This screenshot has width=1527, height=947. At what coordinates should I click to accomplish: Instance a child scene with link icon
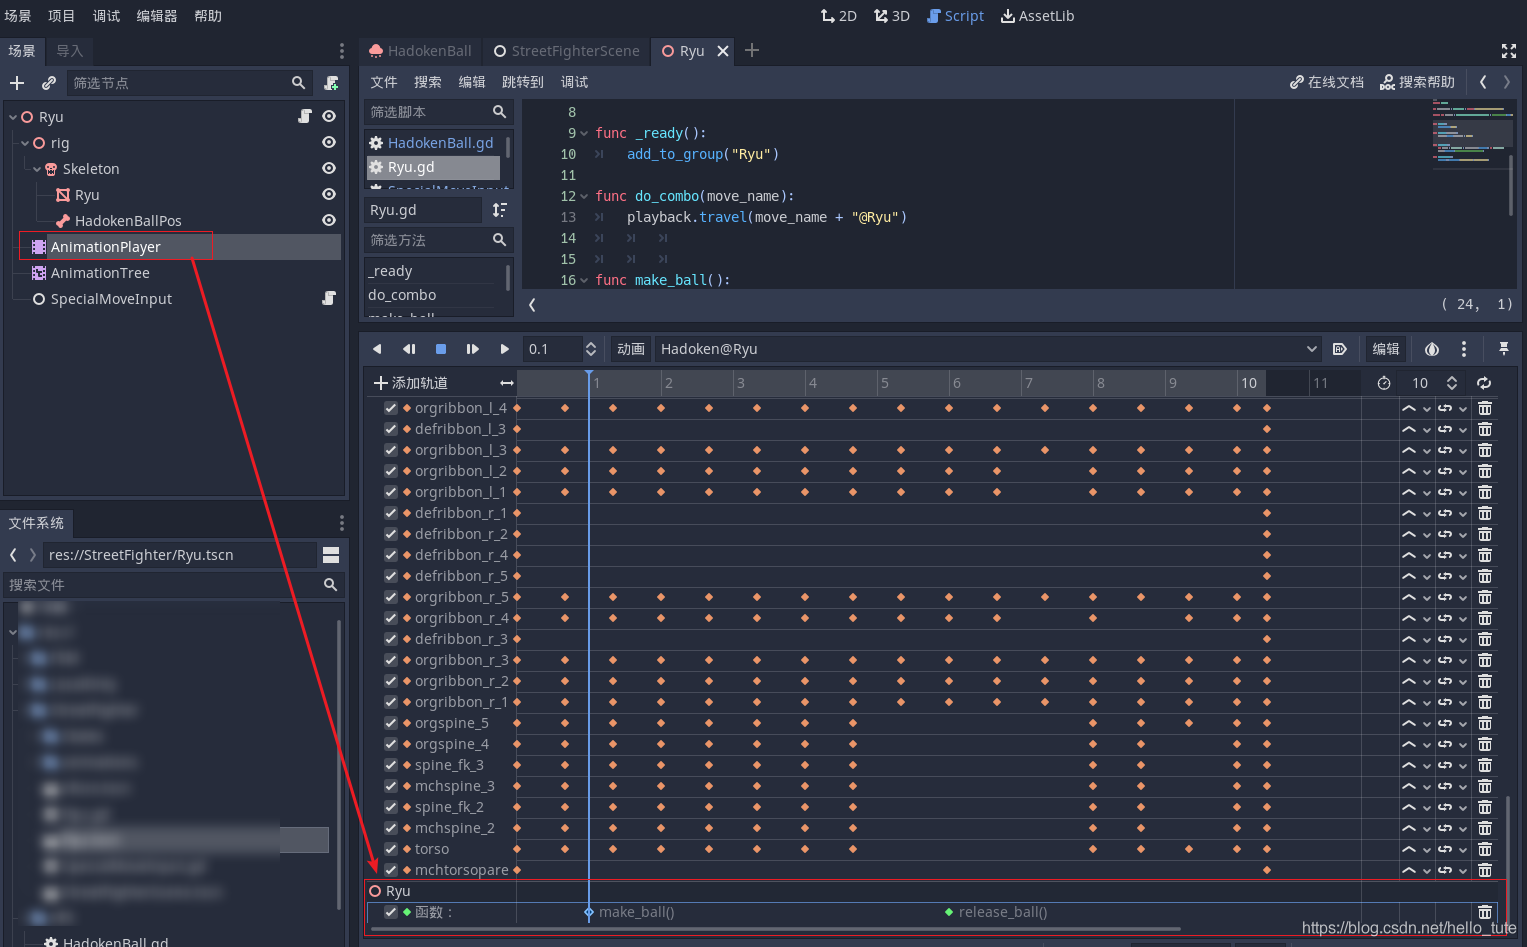pos(48,83)
